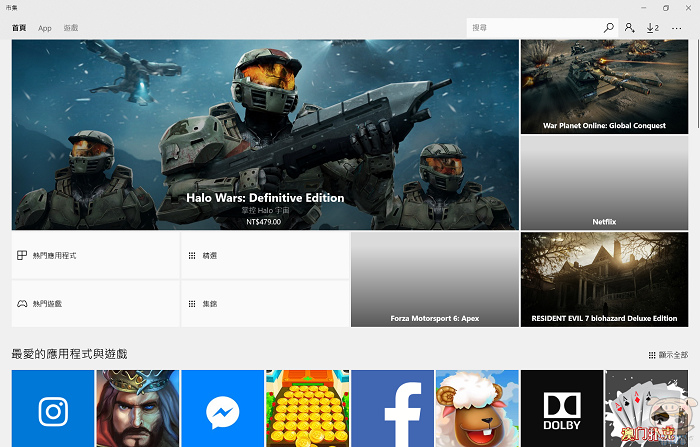Screen dimensions: 700x447
Task: Click the NT$479.00 price on Halo Wars
Action: coord(263,221)
